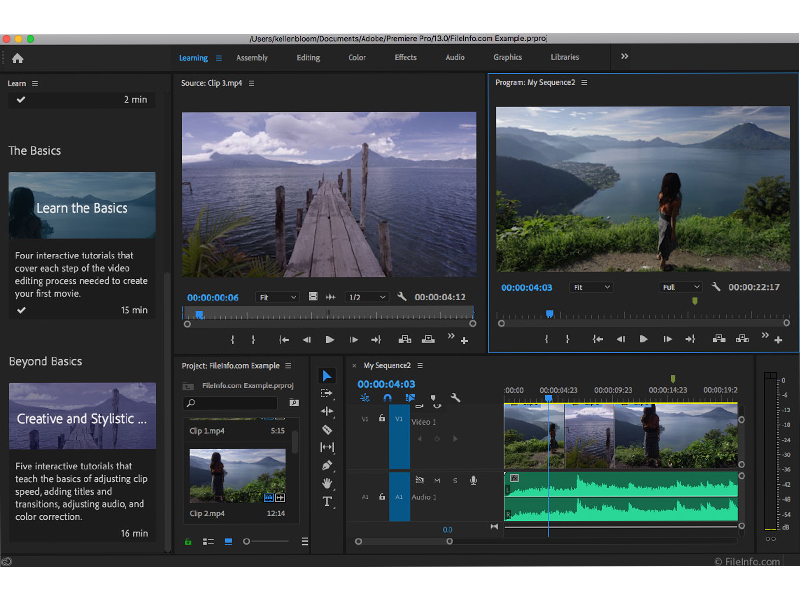
Task: Open Source monitor Fit zoom dropdown
Action: coord(277,297)
